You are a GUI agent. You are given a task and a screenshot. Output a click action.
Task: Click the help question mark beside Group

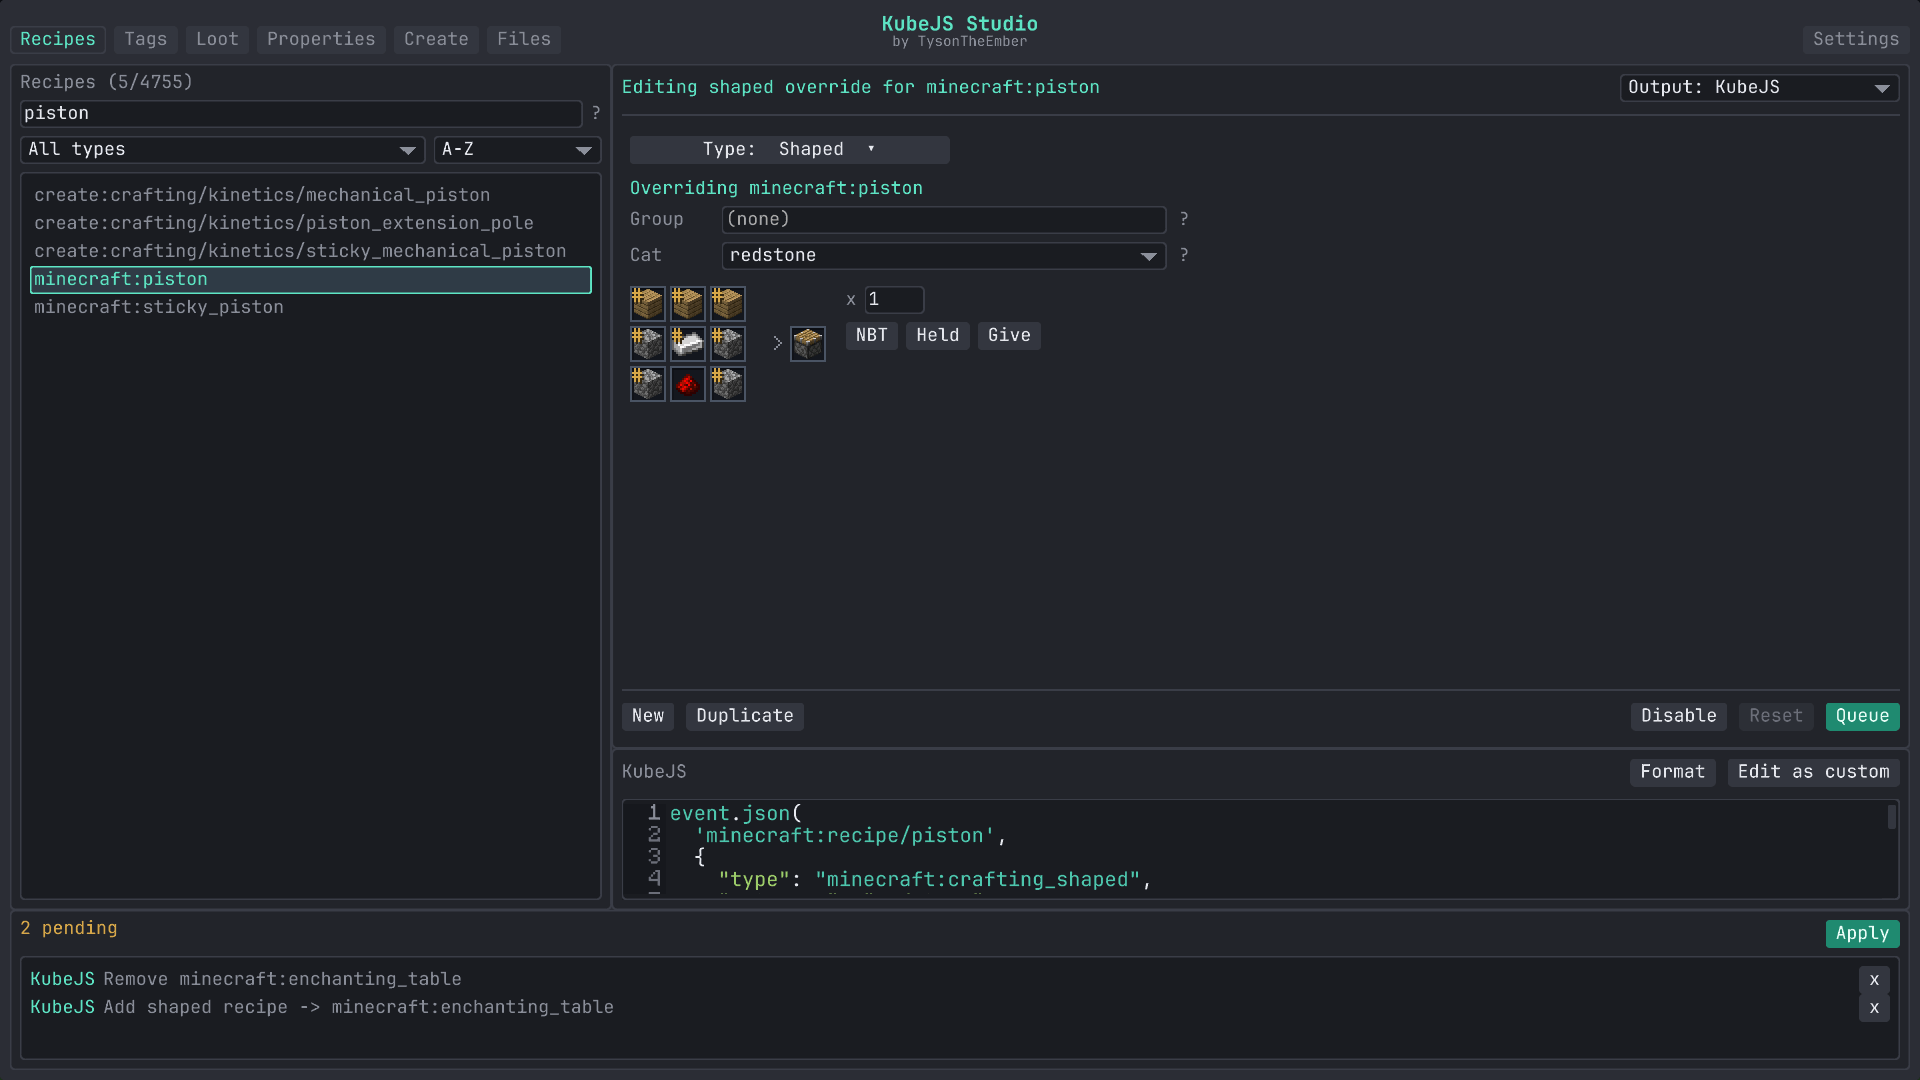[1184, 219]
